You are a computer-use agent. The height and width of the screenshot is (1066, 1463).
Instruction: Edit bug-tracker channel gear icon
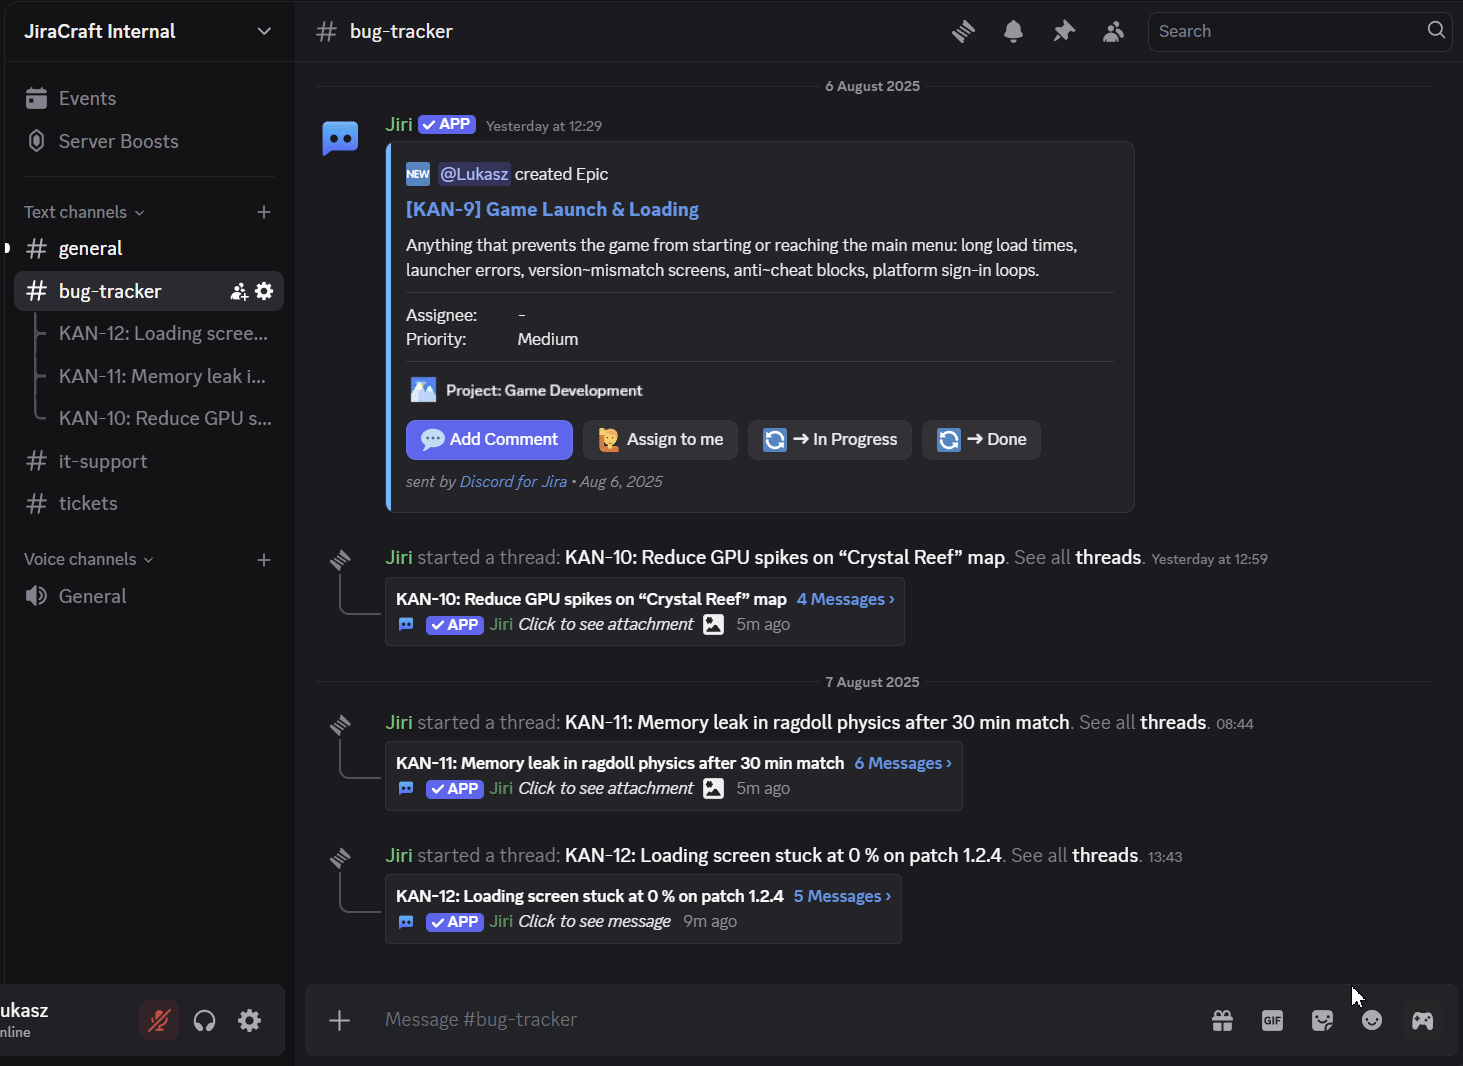(x=264, y=291)
